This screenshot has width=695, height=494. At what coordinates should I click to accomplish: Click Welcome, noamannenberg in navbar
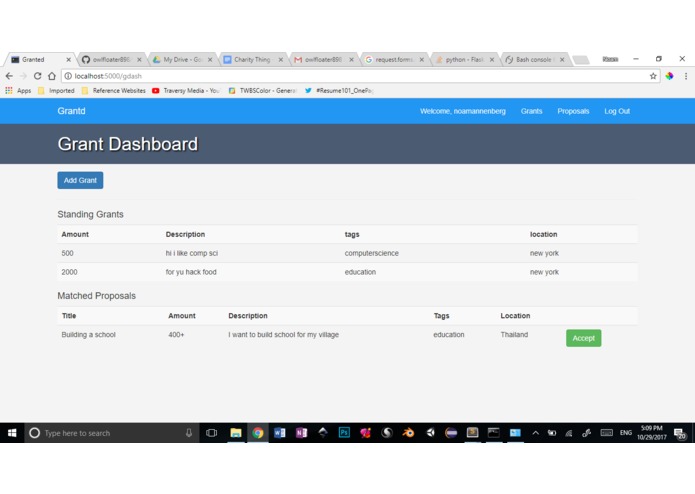point(463,111)
